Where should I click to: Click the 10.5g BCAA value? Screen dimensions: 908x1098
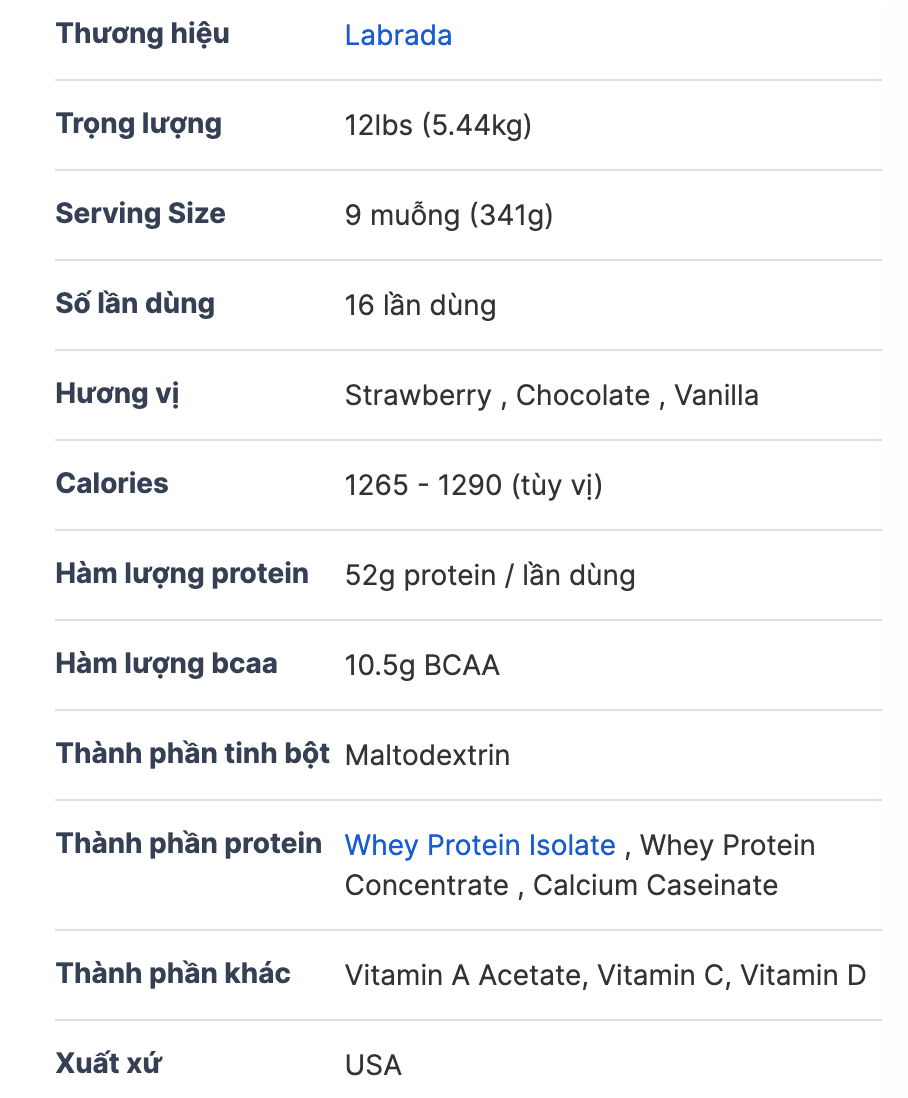(x=422, y=666)
